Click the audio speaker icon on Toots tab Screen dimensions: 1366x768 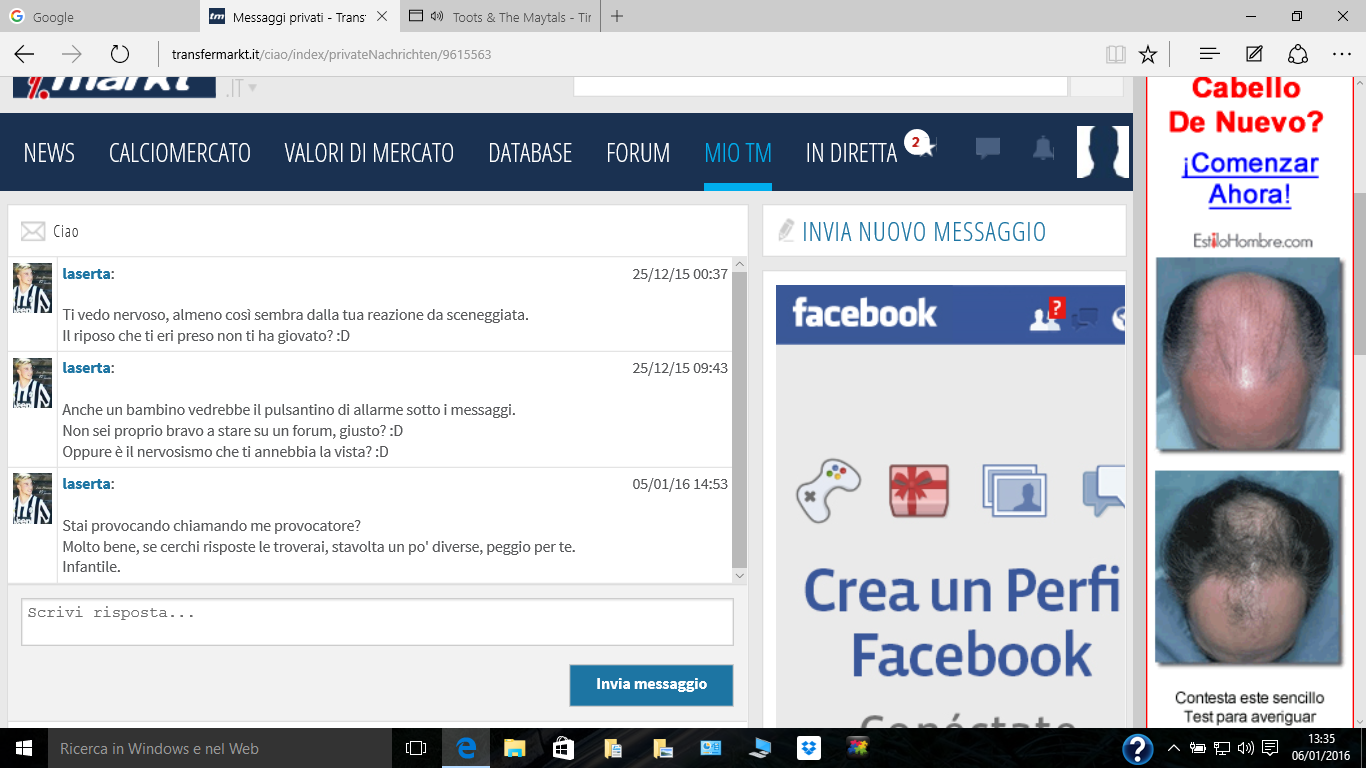pos(437,16)
